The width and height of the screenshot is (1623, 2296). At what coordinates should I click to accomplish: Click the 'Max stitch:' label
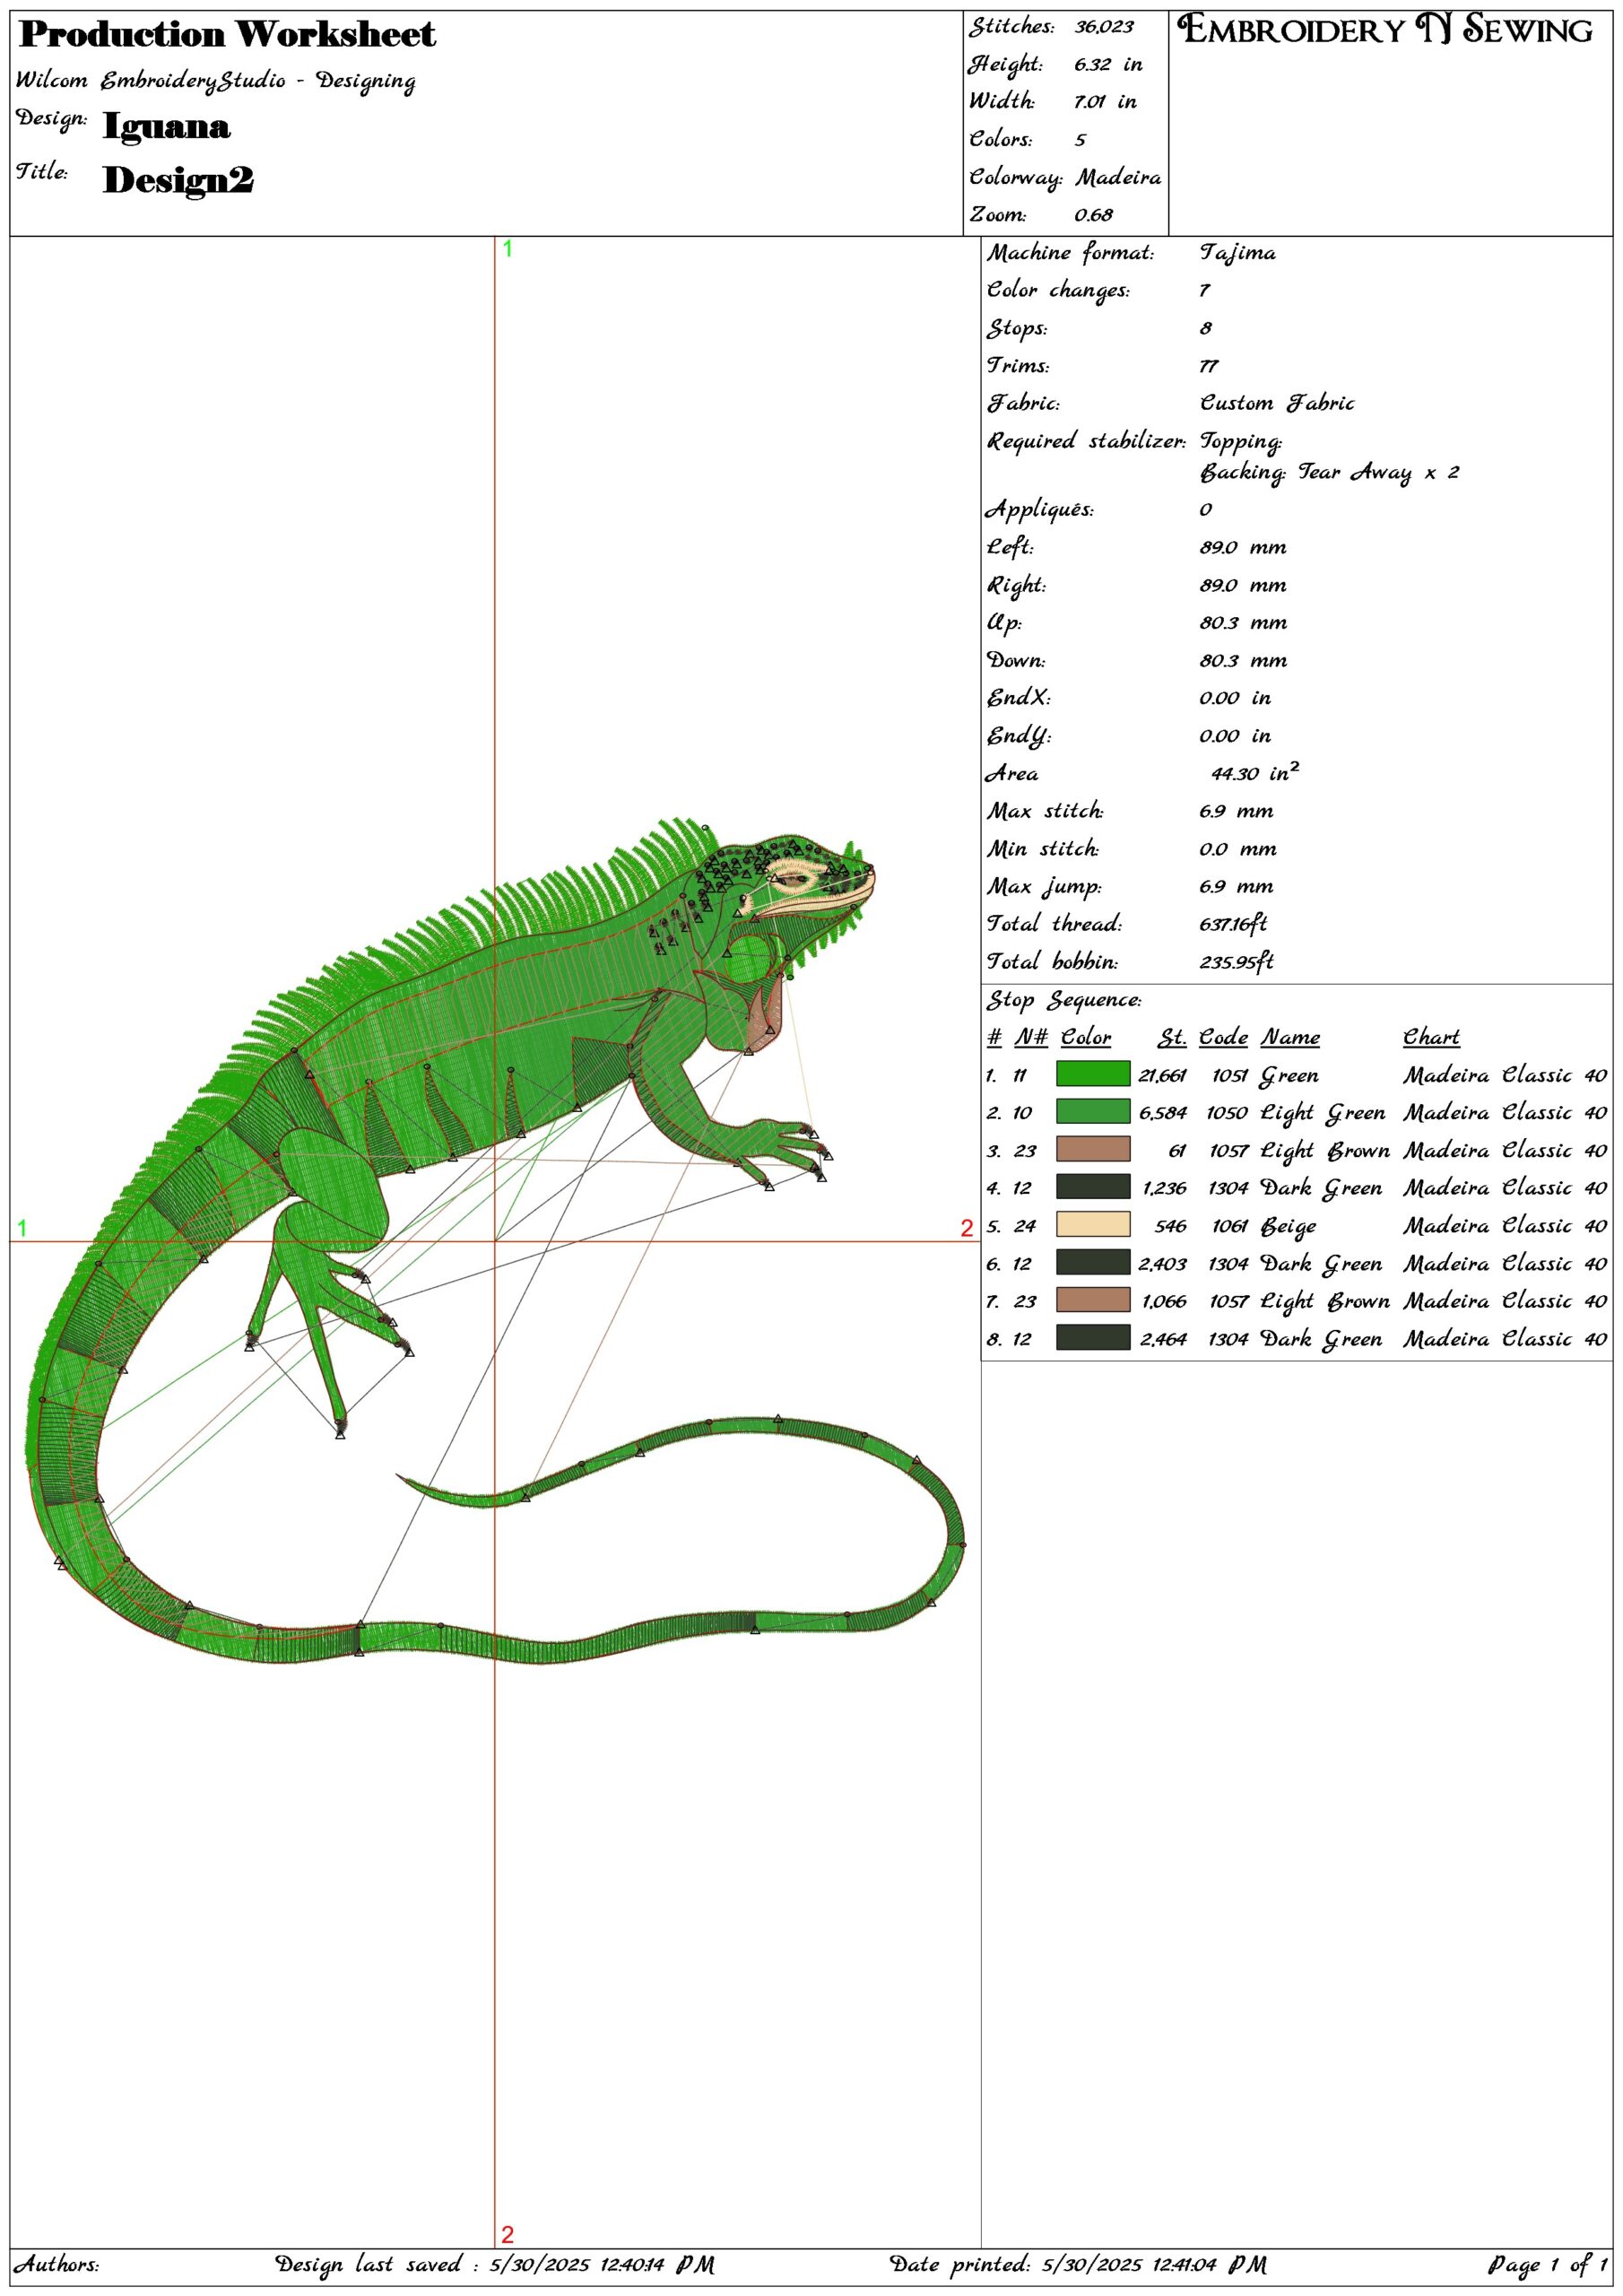click(1045, 811)
